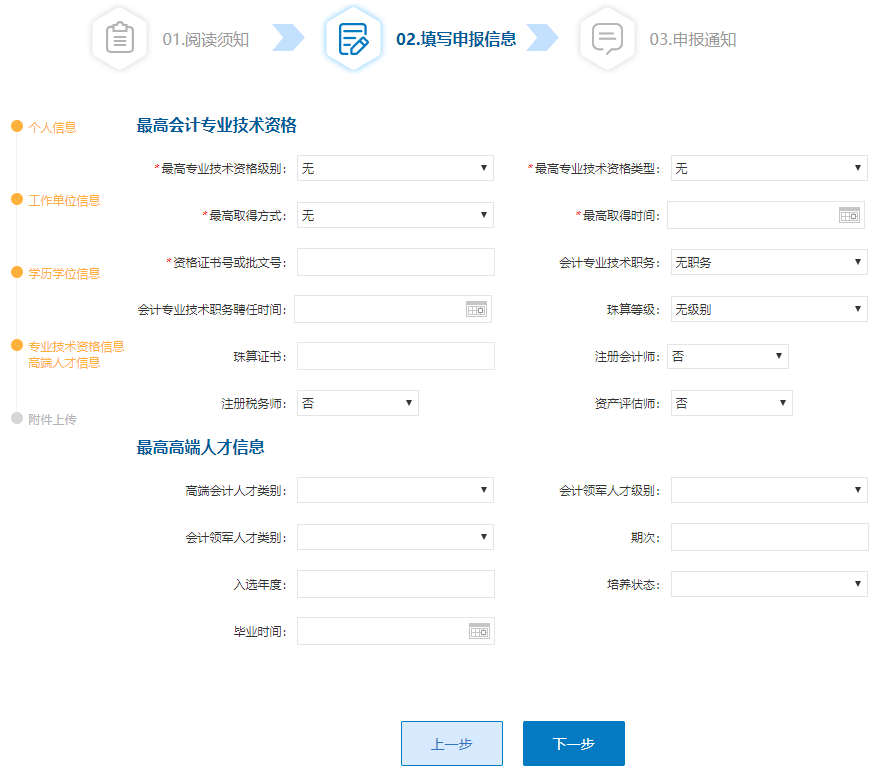Go to 专业技术资格信息 section
The height and width of the screenshot is (775, 891).
pyautogui.click(x=76, y=347)
